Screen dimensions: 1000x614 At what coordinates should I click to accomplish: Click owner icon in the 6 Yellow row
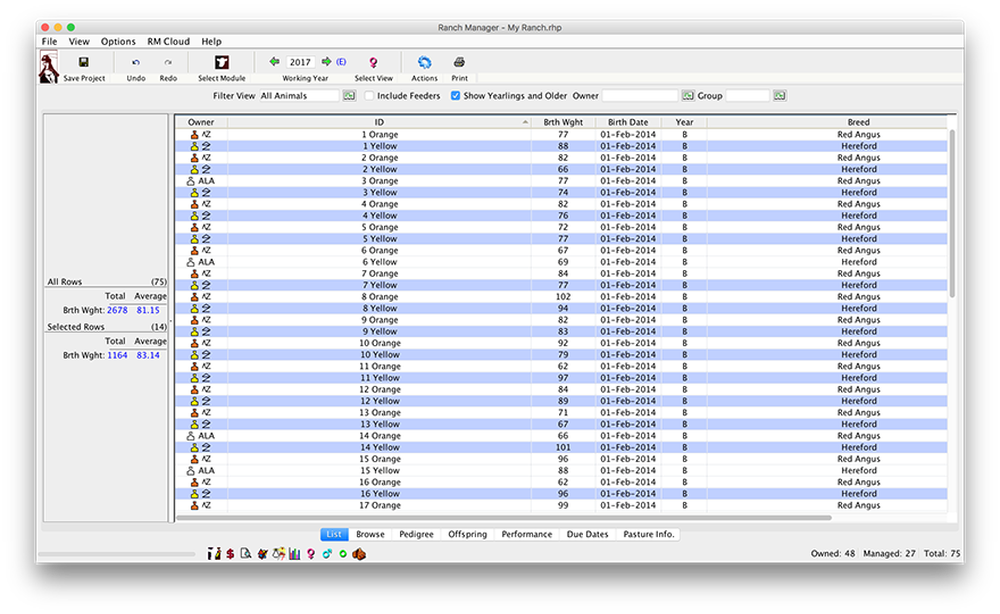[x=190, y=262]
